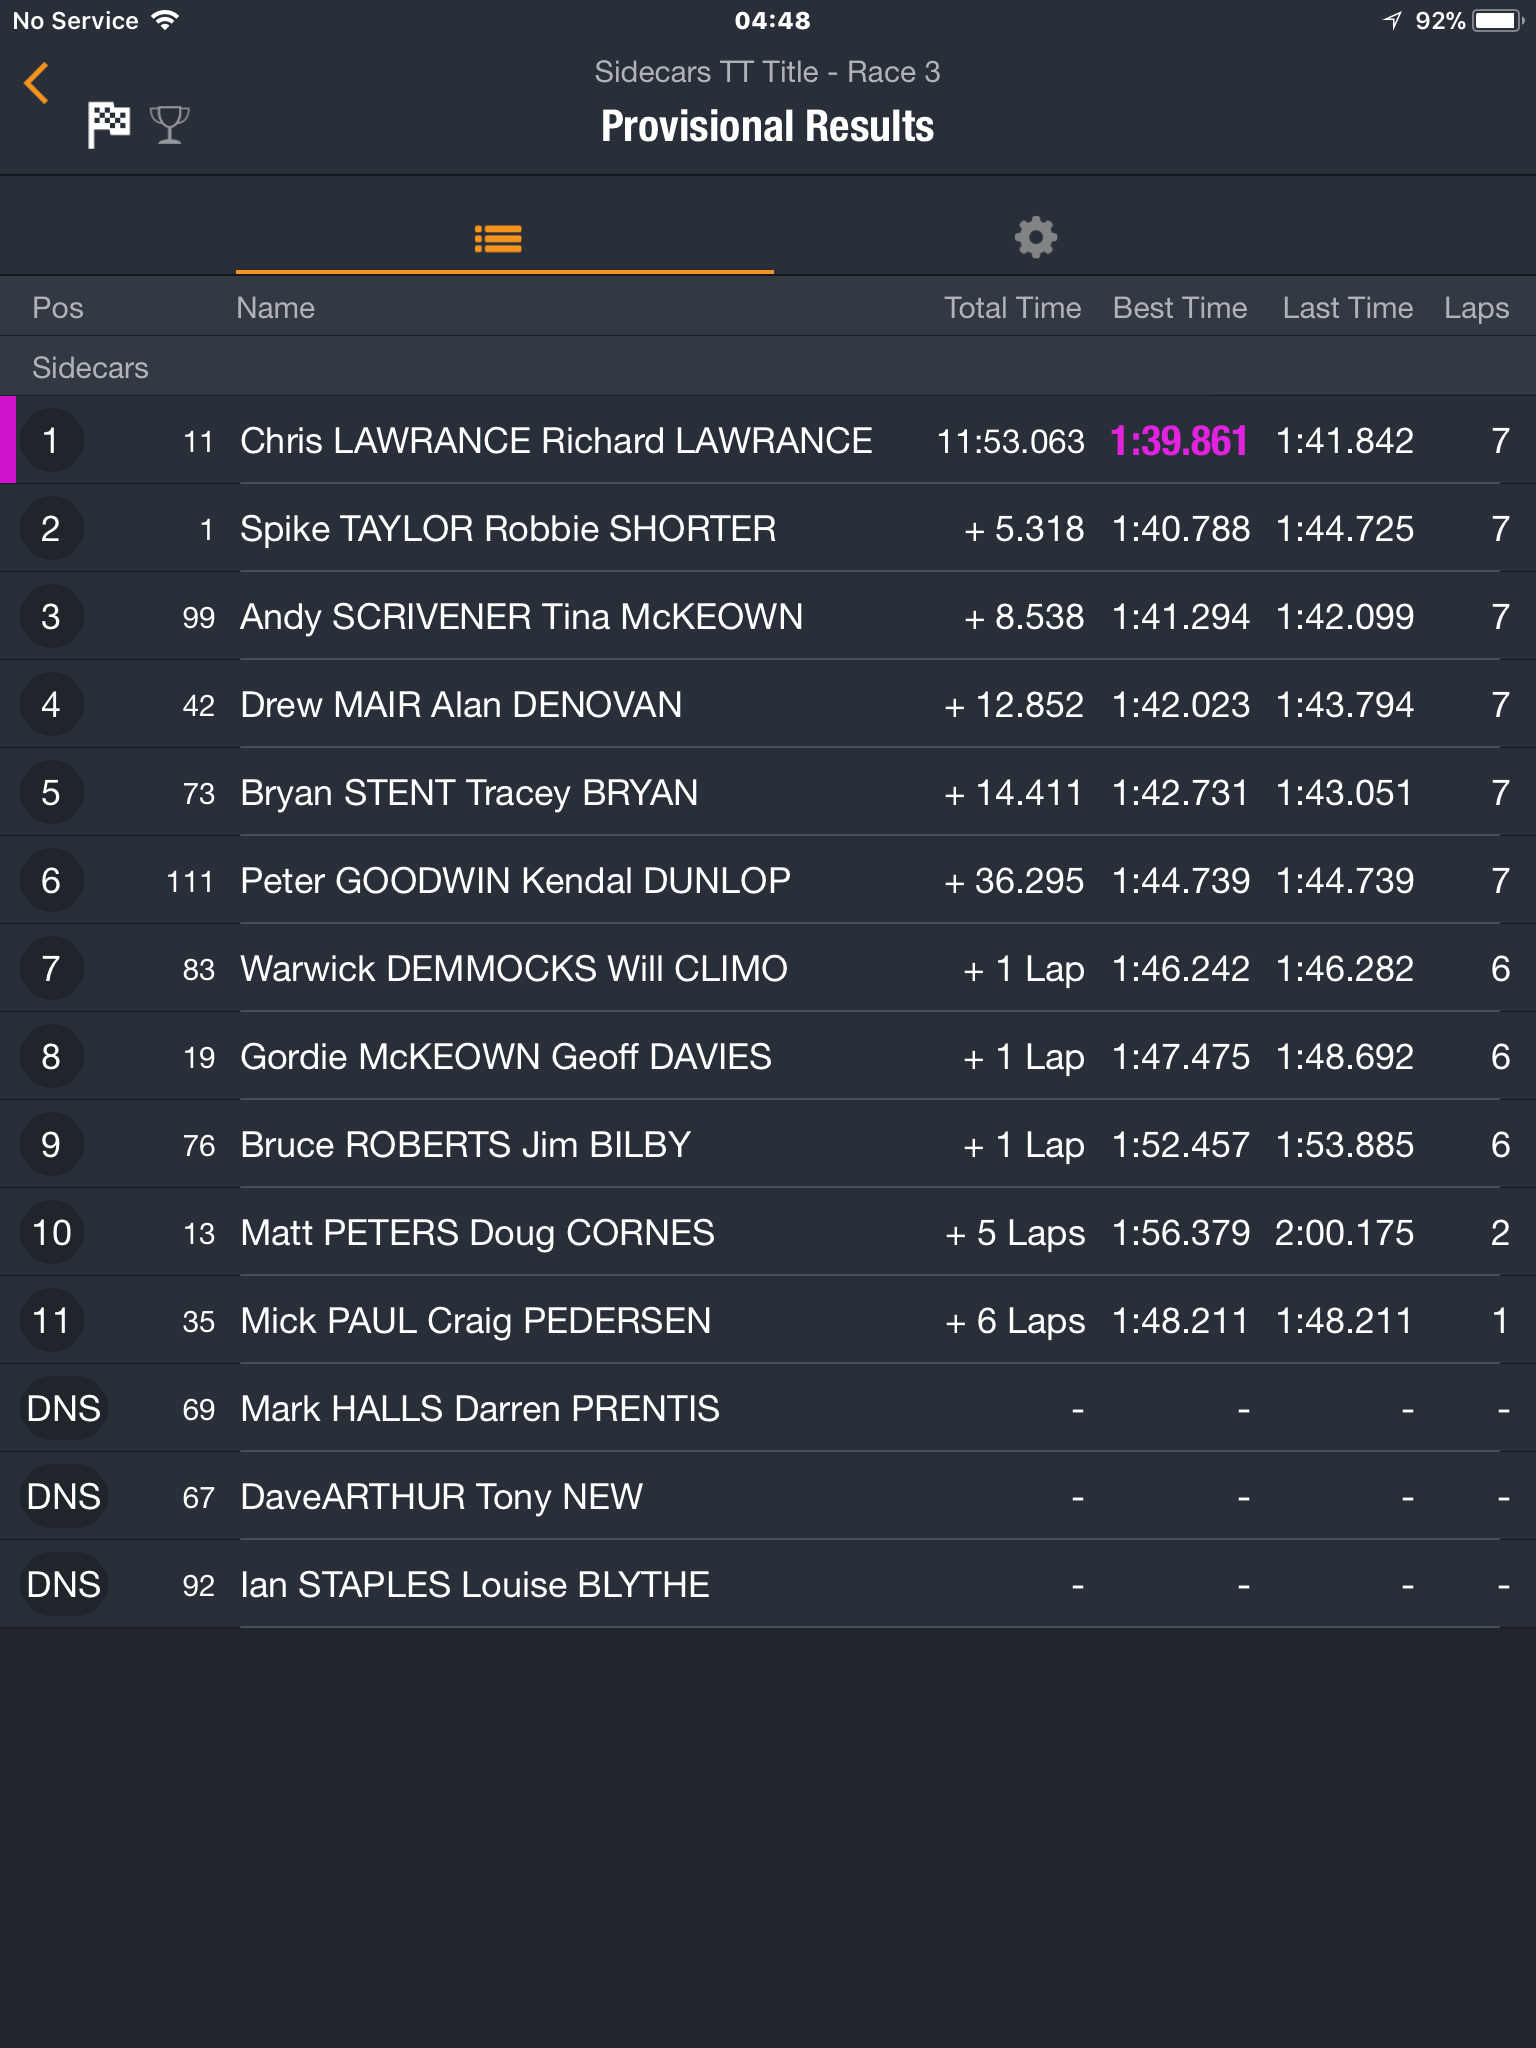Open the checkered flag results icon
Screen dimensions: 1536x2048
tap(108, 125)
